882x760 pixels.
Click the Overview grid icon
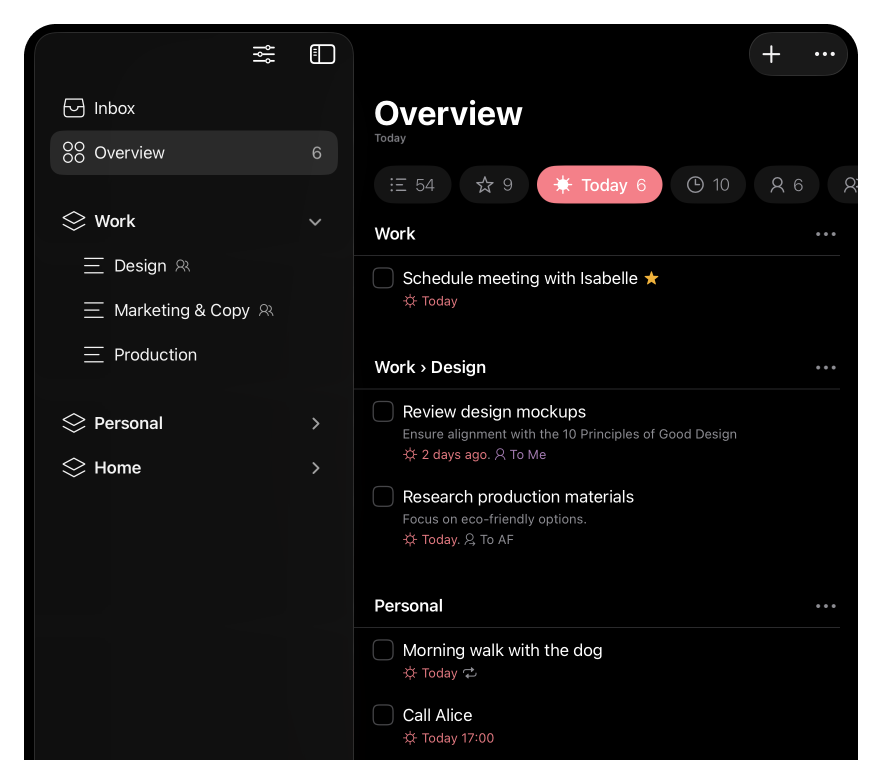[x=73, y=152]
